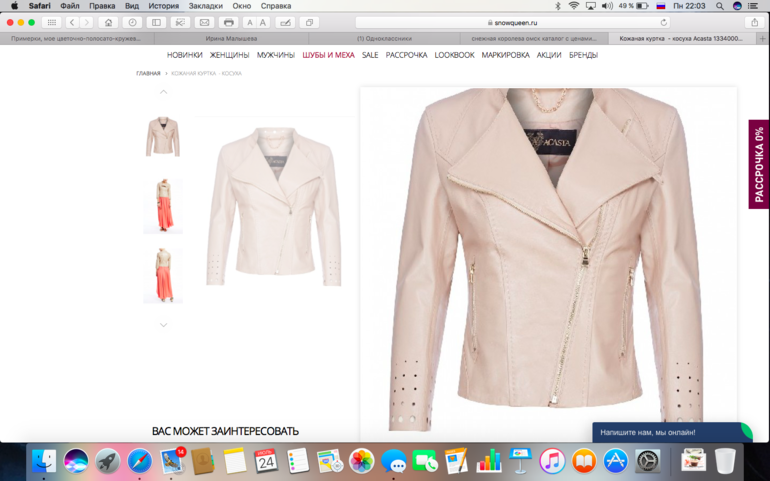Click the ГЛАВНАЯ breadcrumb link
Image resolution: width=770 pixels, height=481 pixels.
click(148, 73)
